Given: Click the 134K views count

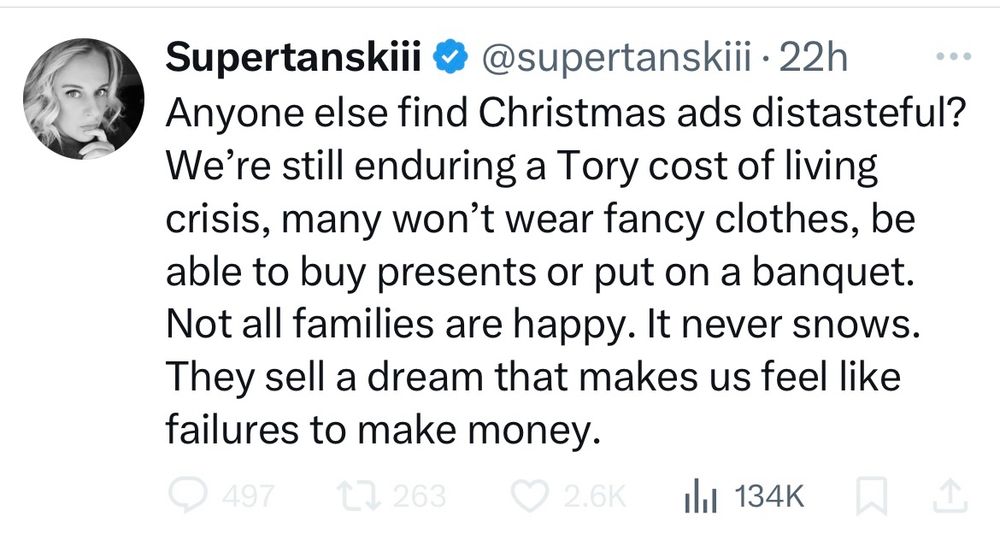Looking at the screenshot, I should 770,496.
